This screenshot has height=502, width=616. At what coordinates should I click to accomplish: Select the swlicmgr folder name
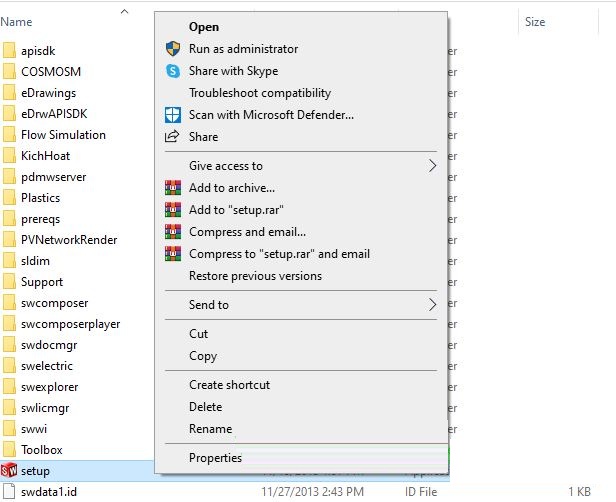45,408
